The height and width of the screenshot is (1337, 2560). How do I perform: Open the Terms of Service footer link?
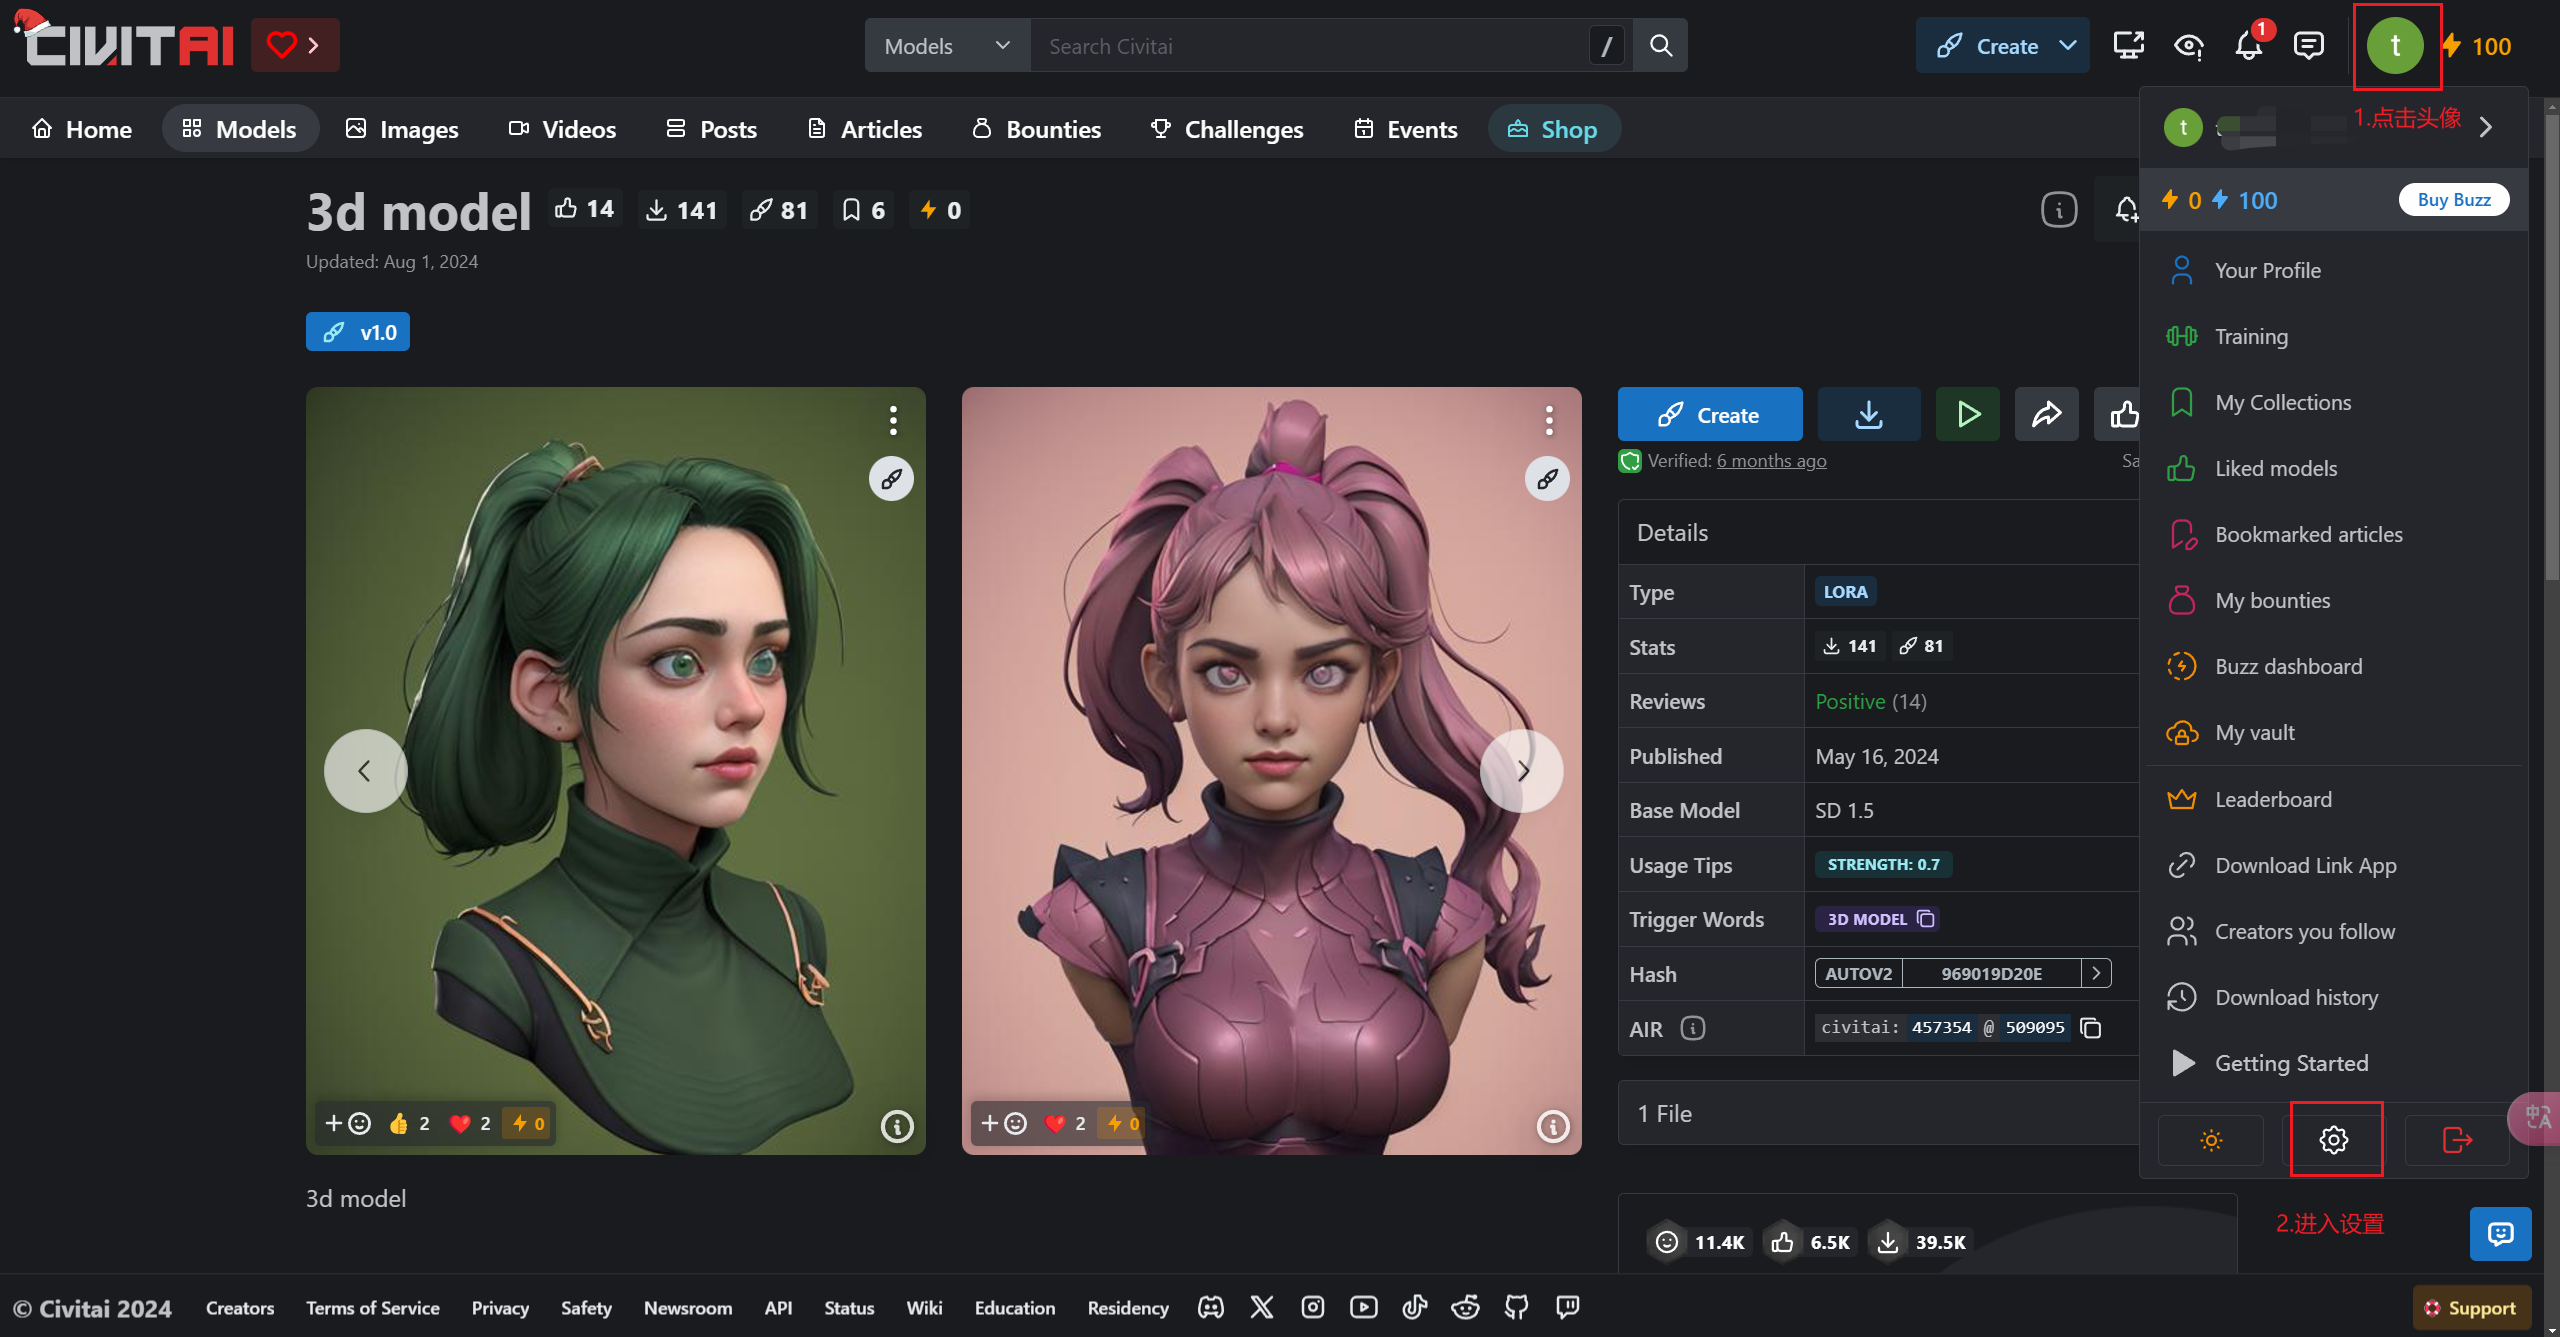[372, 1308]
